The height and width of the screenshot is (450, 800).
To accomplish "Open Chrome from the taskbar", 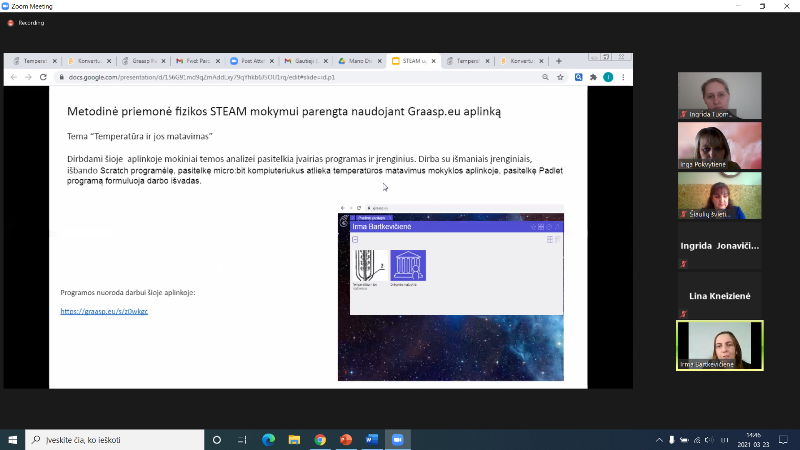I will pos(320,440).
